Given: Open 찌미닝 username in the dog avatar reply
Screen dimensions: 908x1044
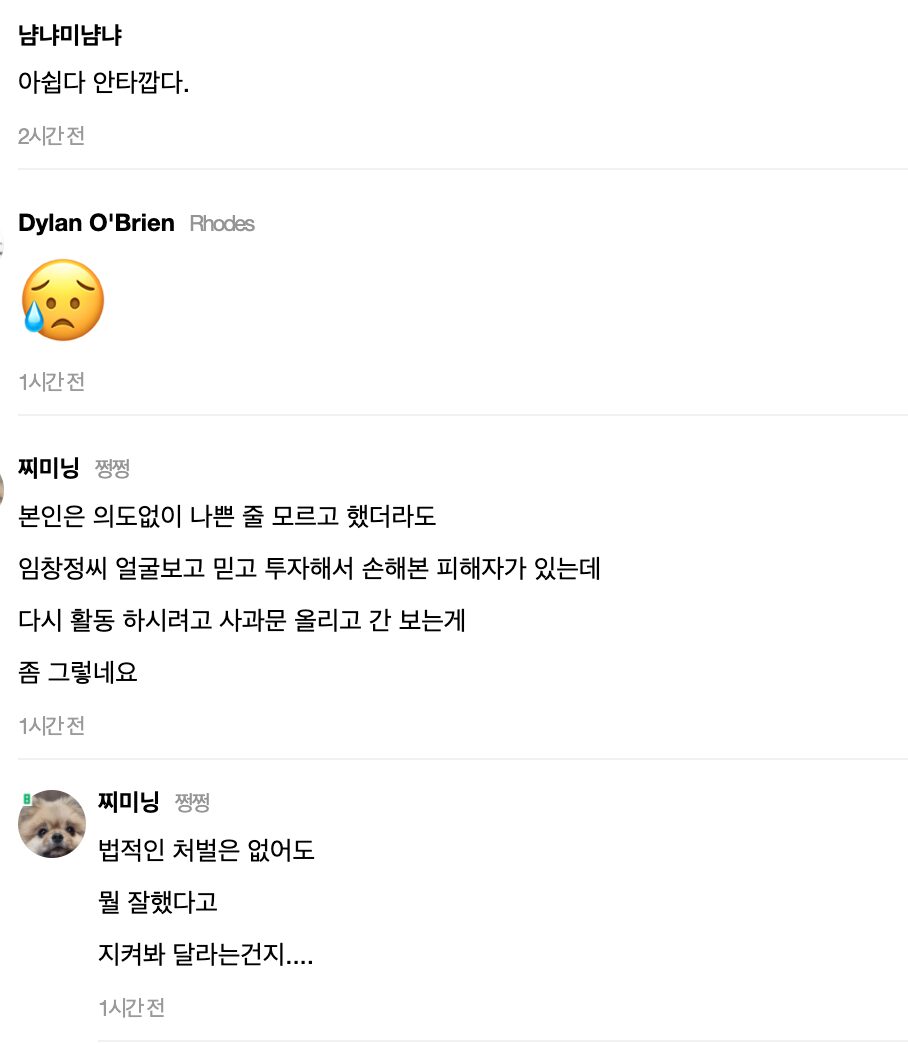Looking at the screenshot, I should [129, 802].
